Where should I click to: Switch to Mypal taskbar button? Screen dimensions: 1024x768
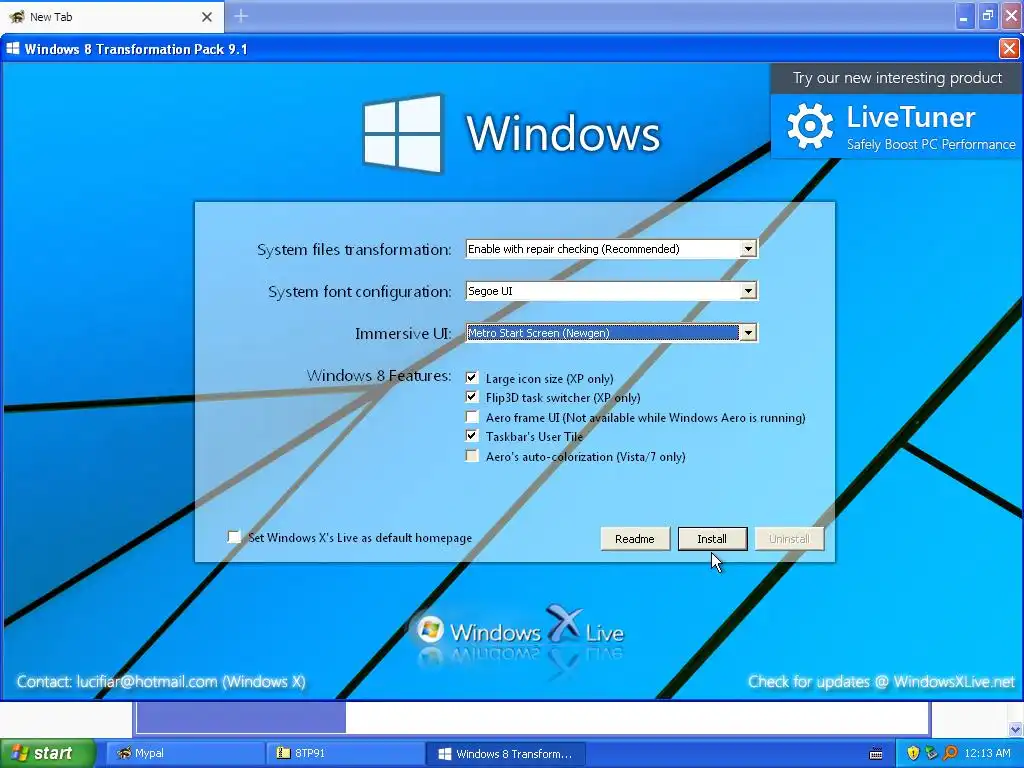184,754
